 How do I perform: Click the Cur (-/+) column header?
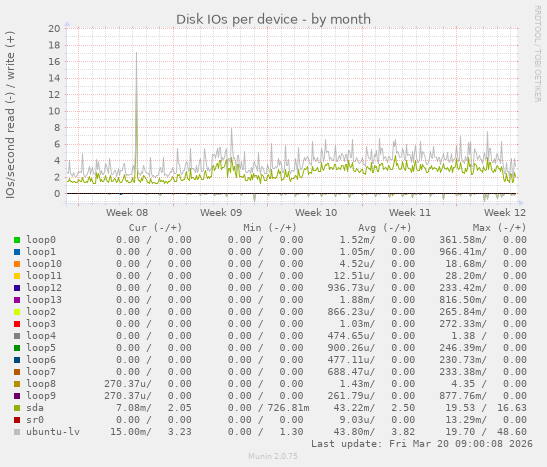click(155, 228)
